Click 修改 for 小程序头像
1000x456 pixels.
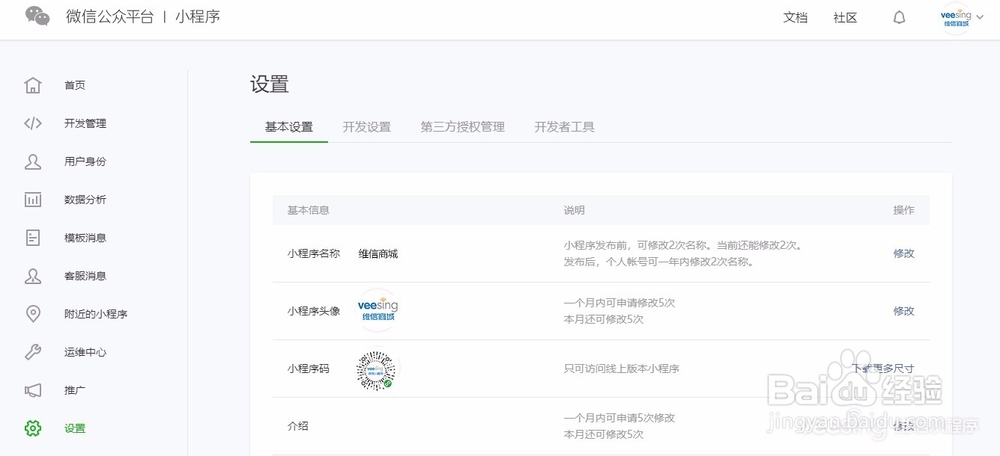[903, 311]
